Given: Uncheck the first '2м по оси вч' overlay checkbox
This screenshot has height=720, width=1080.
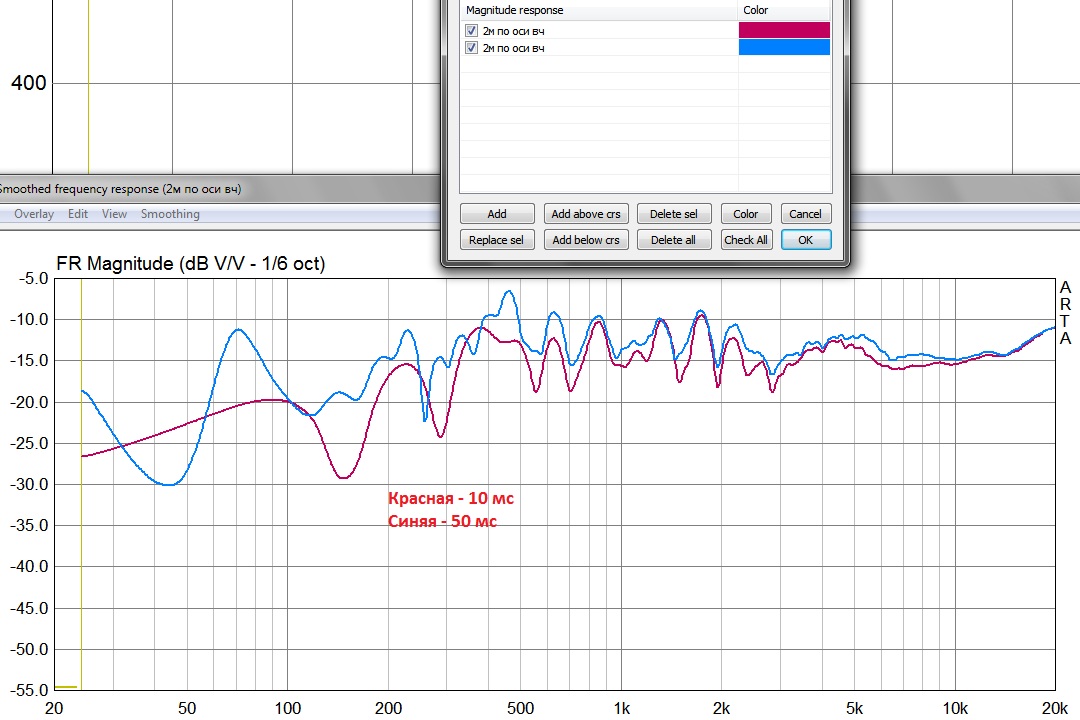Looking at the screenshot, I should (471, 30).
